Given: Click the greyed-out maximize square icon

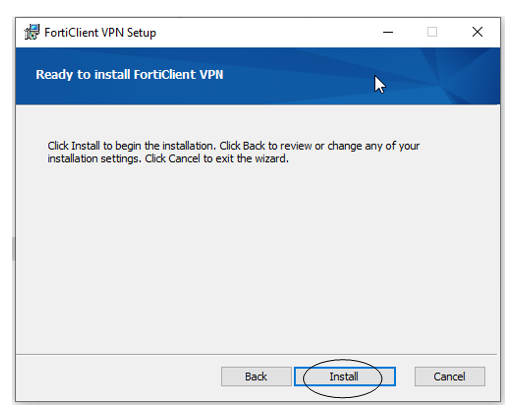Looking at the screenshot, I should [432, 32].
